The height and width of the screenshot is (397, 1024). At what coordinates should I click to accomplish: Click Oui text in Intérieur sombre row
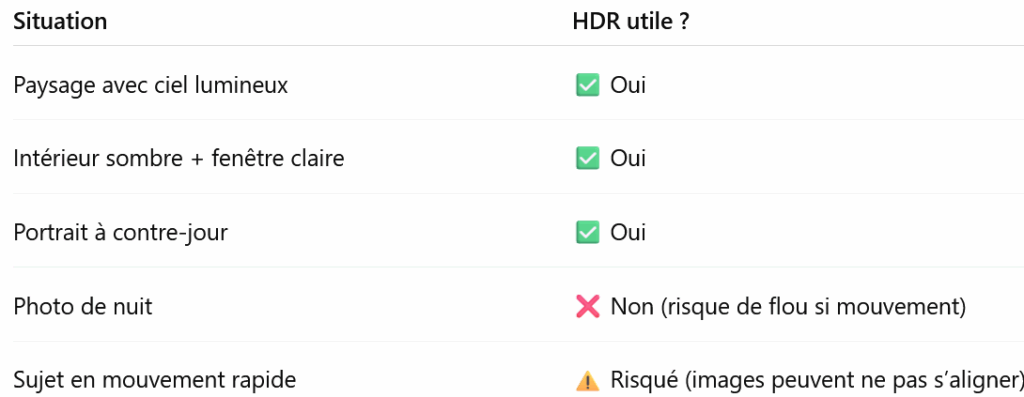click(628, 159)
